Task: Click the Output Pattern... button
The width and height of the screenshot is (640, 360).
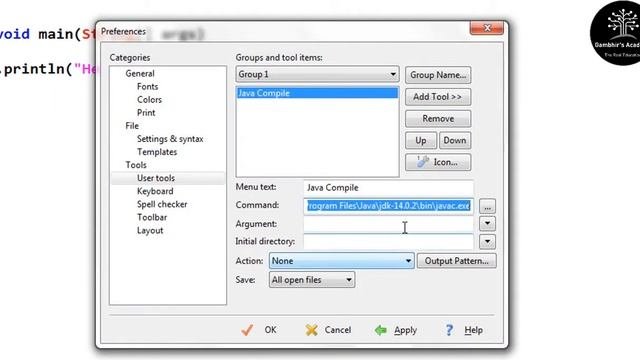Action: [x=457, y=261]
